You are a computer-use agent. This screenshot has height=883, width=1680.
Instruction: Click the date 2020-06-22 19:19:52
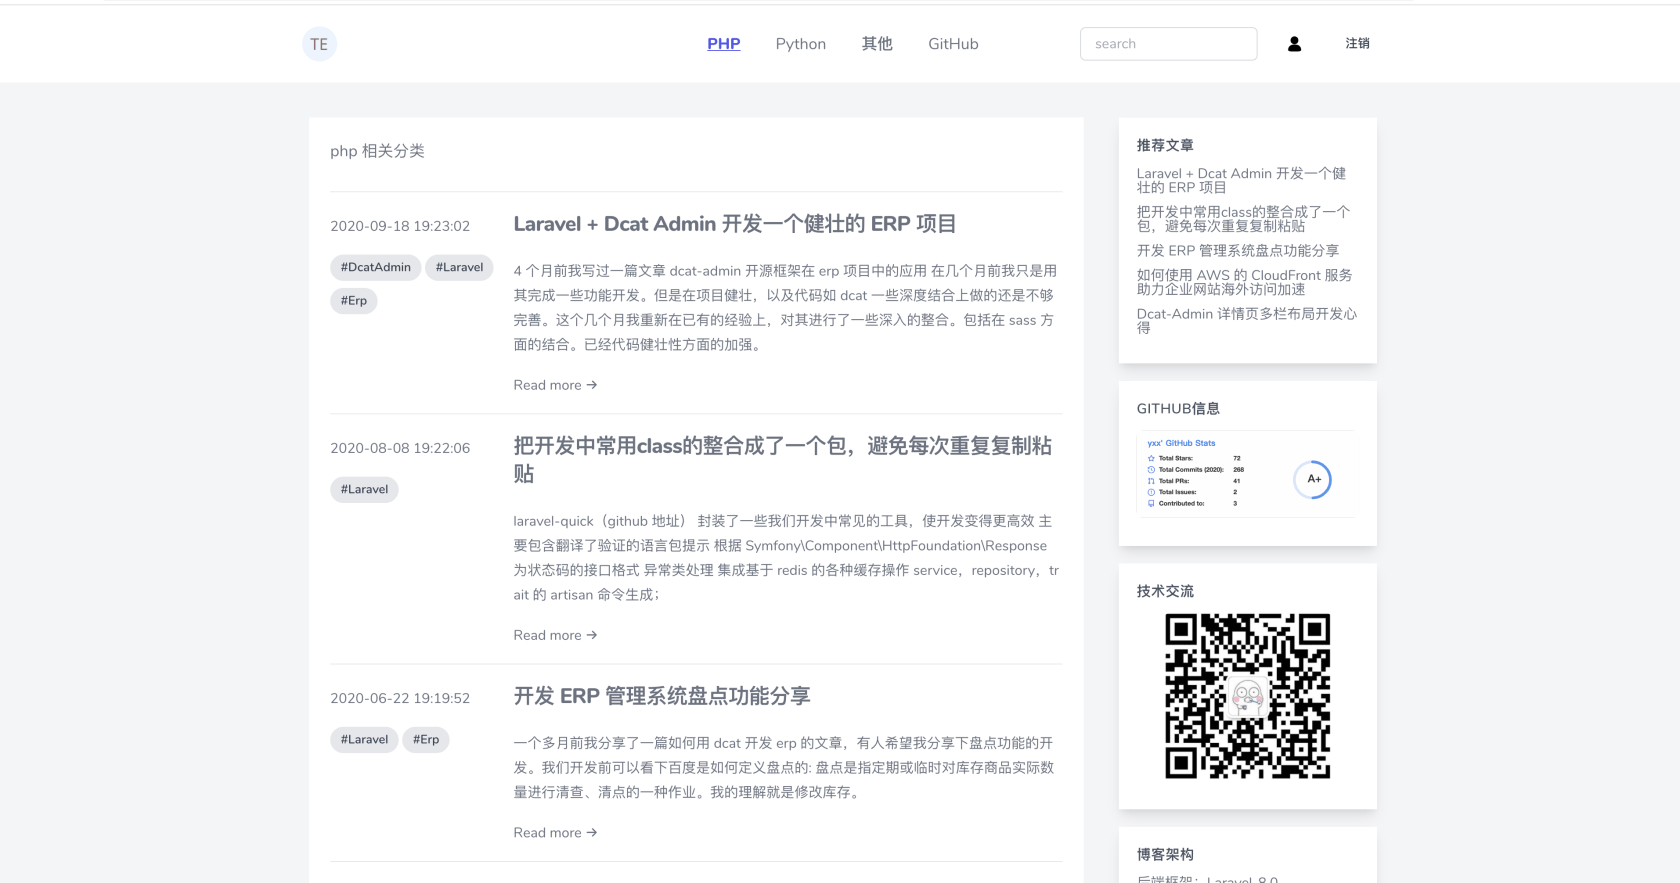pos(400,698)
